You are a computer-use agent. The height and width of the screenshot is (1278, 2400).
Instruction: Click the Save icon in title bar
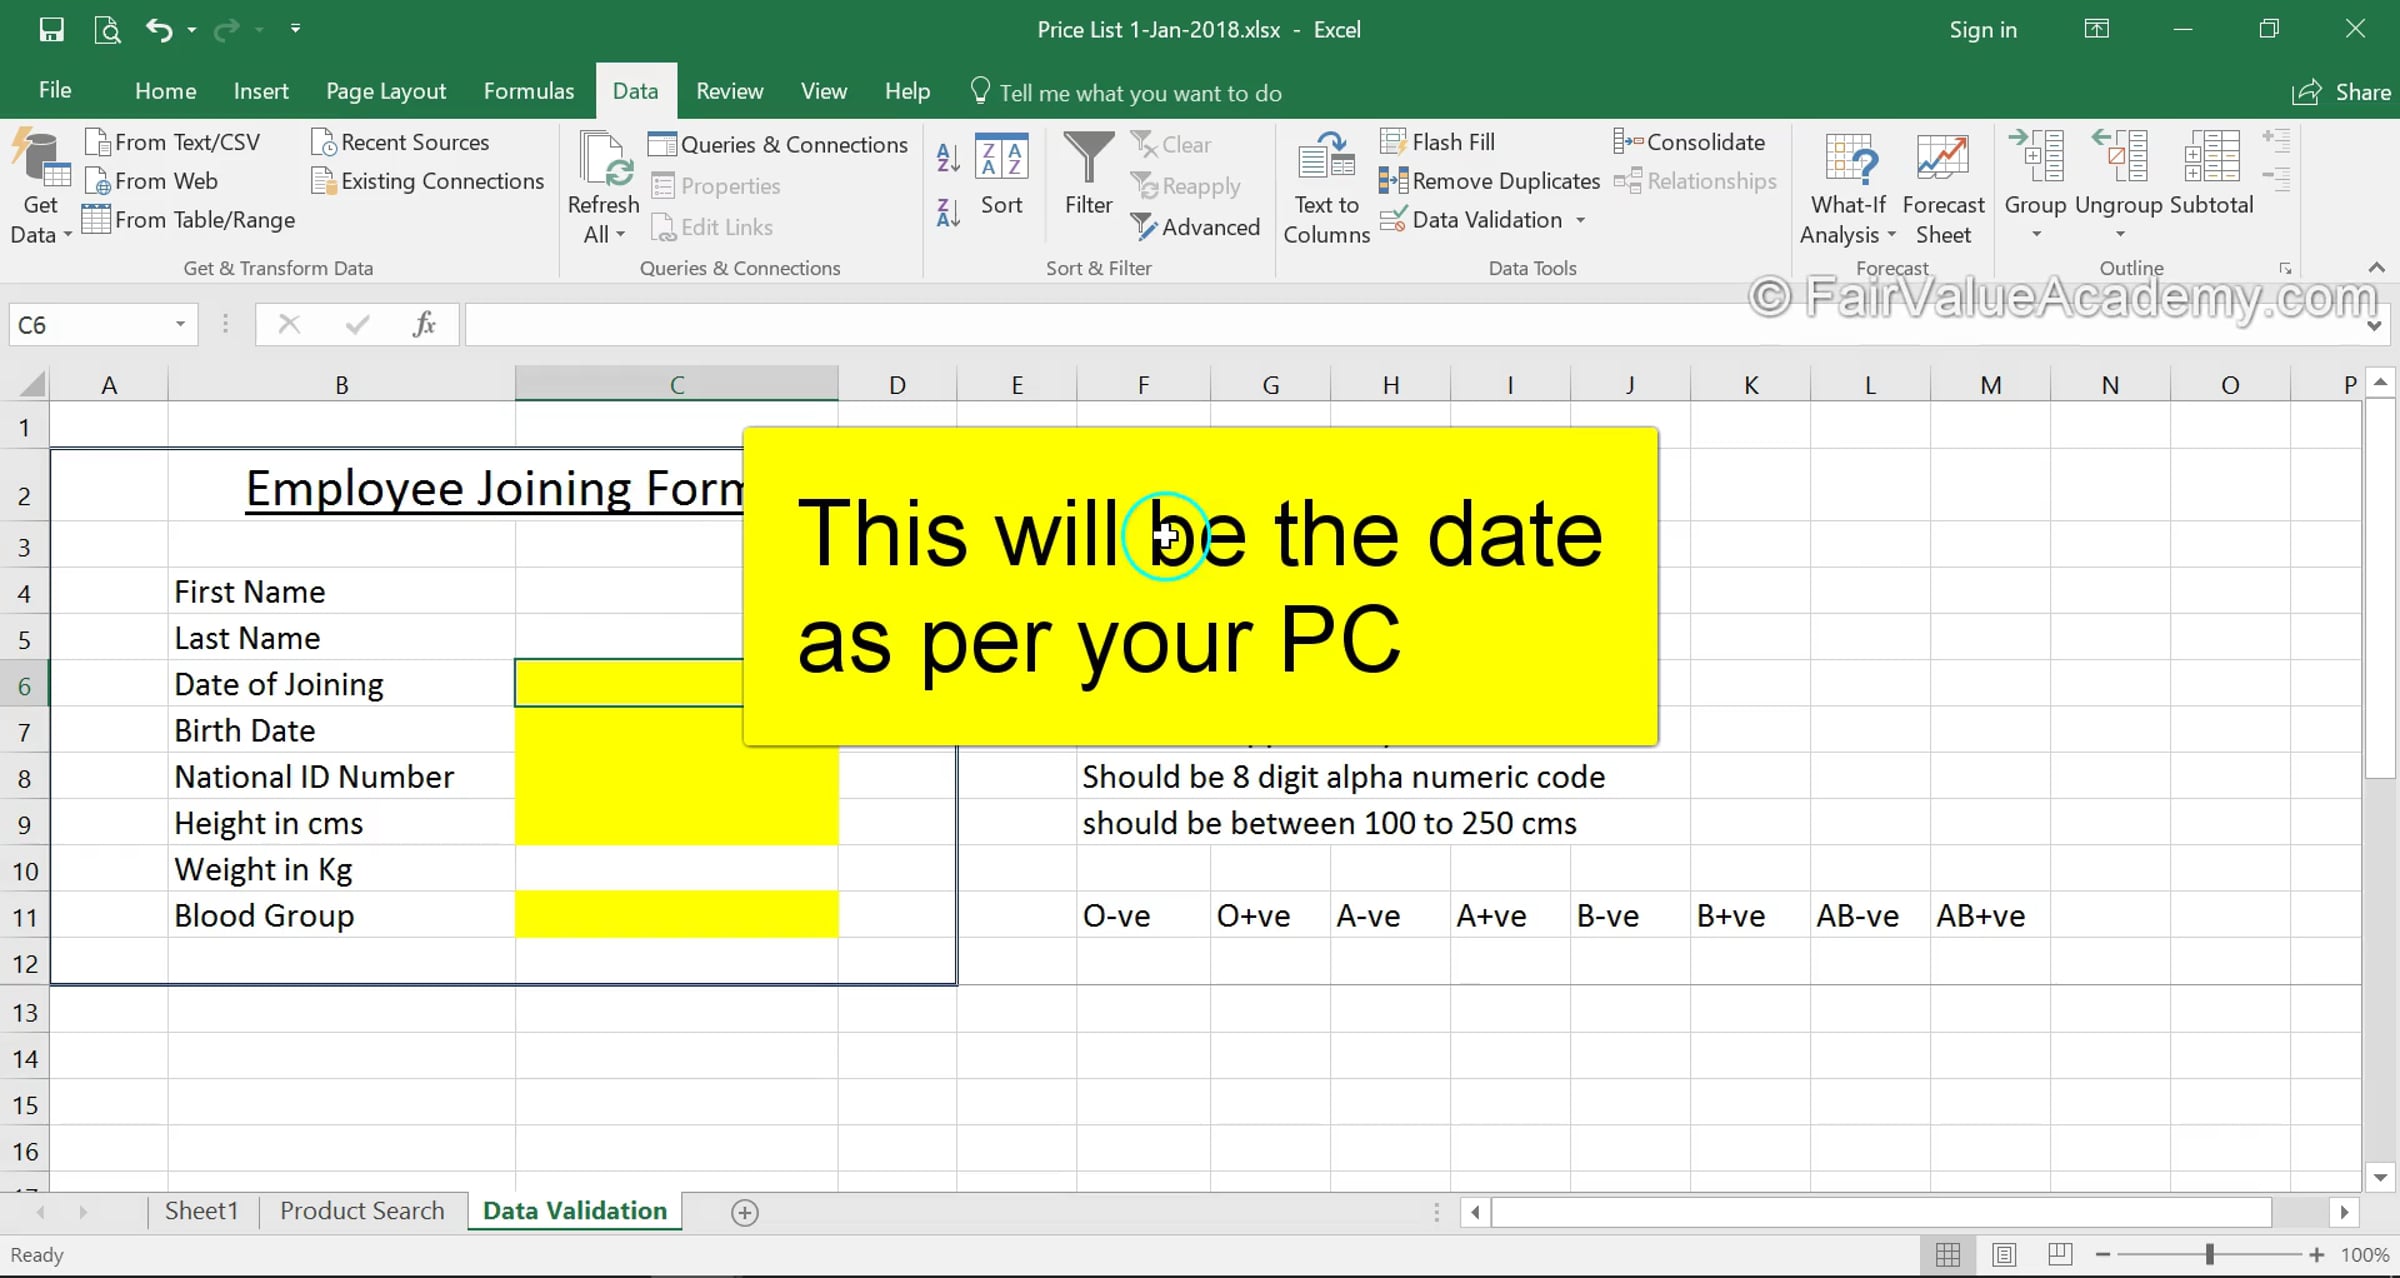pos(50,29)
